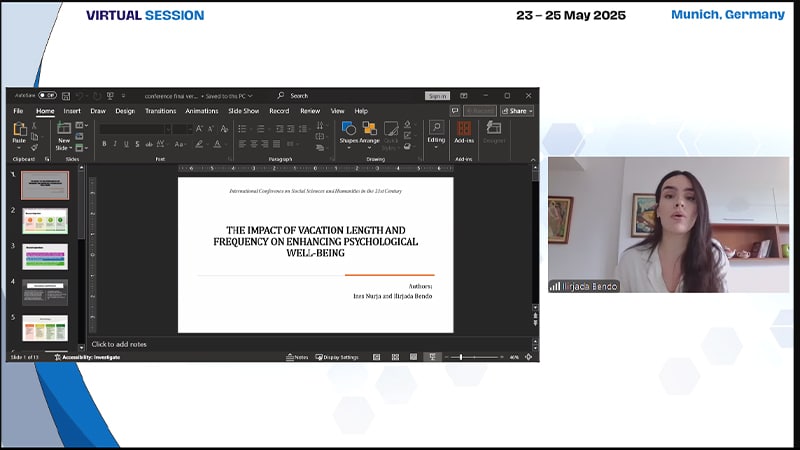Image resolution: width=800 pixels, height=450 pixels.
Task: Open Display Settings in status bar
Action: point(337,357)
